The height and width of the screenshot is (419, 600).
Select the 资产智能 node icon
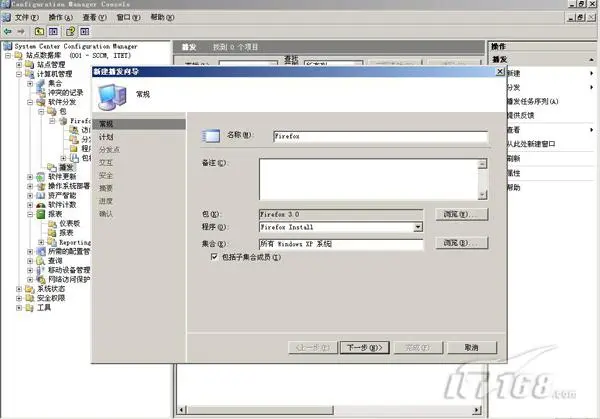point(41,196)
